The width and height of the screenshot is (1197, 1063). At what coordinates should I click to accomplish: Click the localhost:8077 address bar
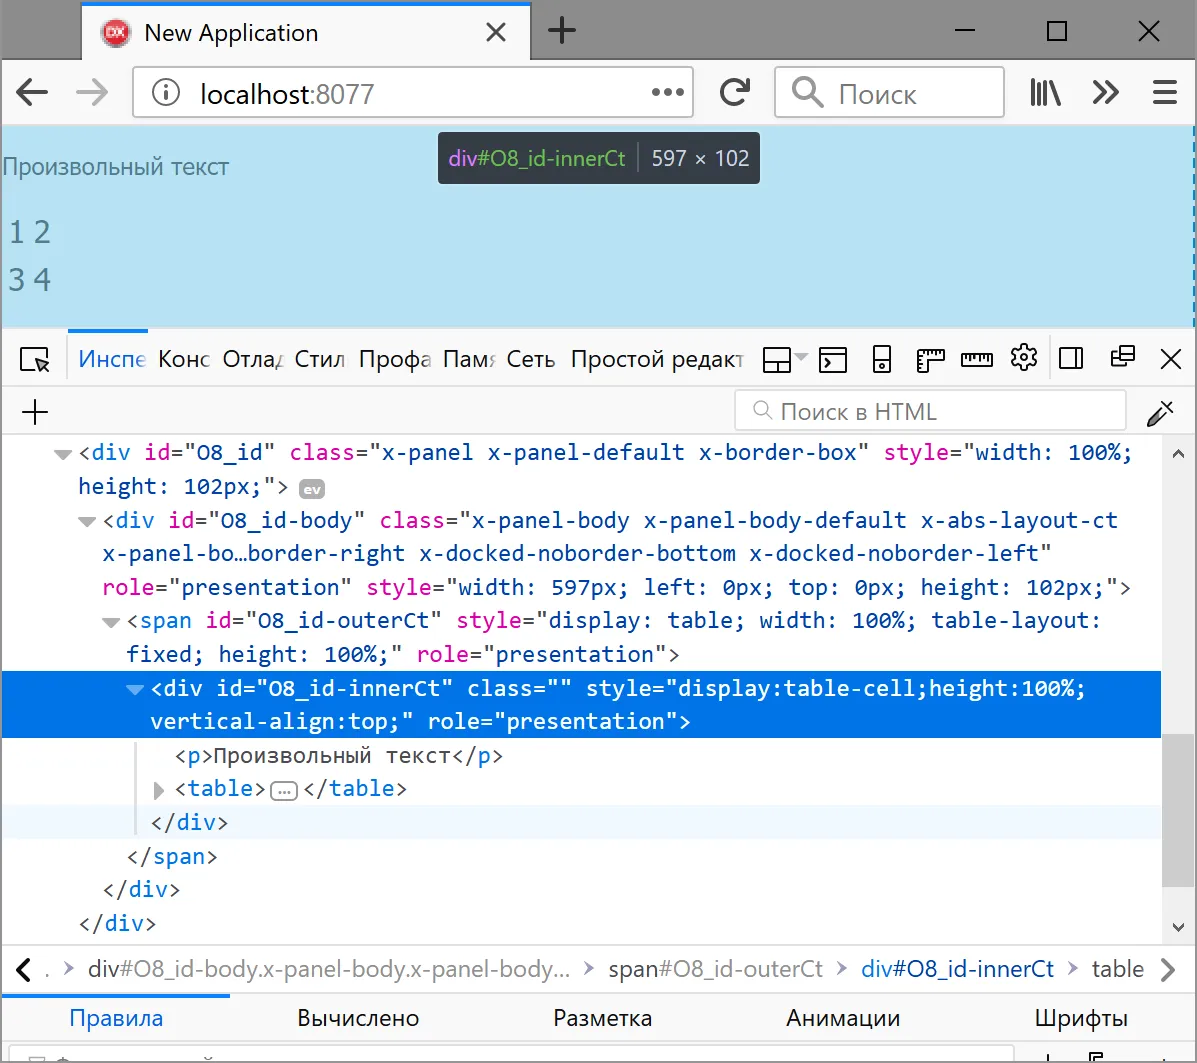[412, 92]
